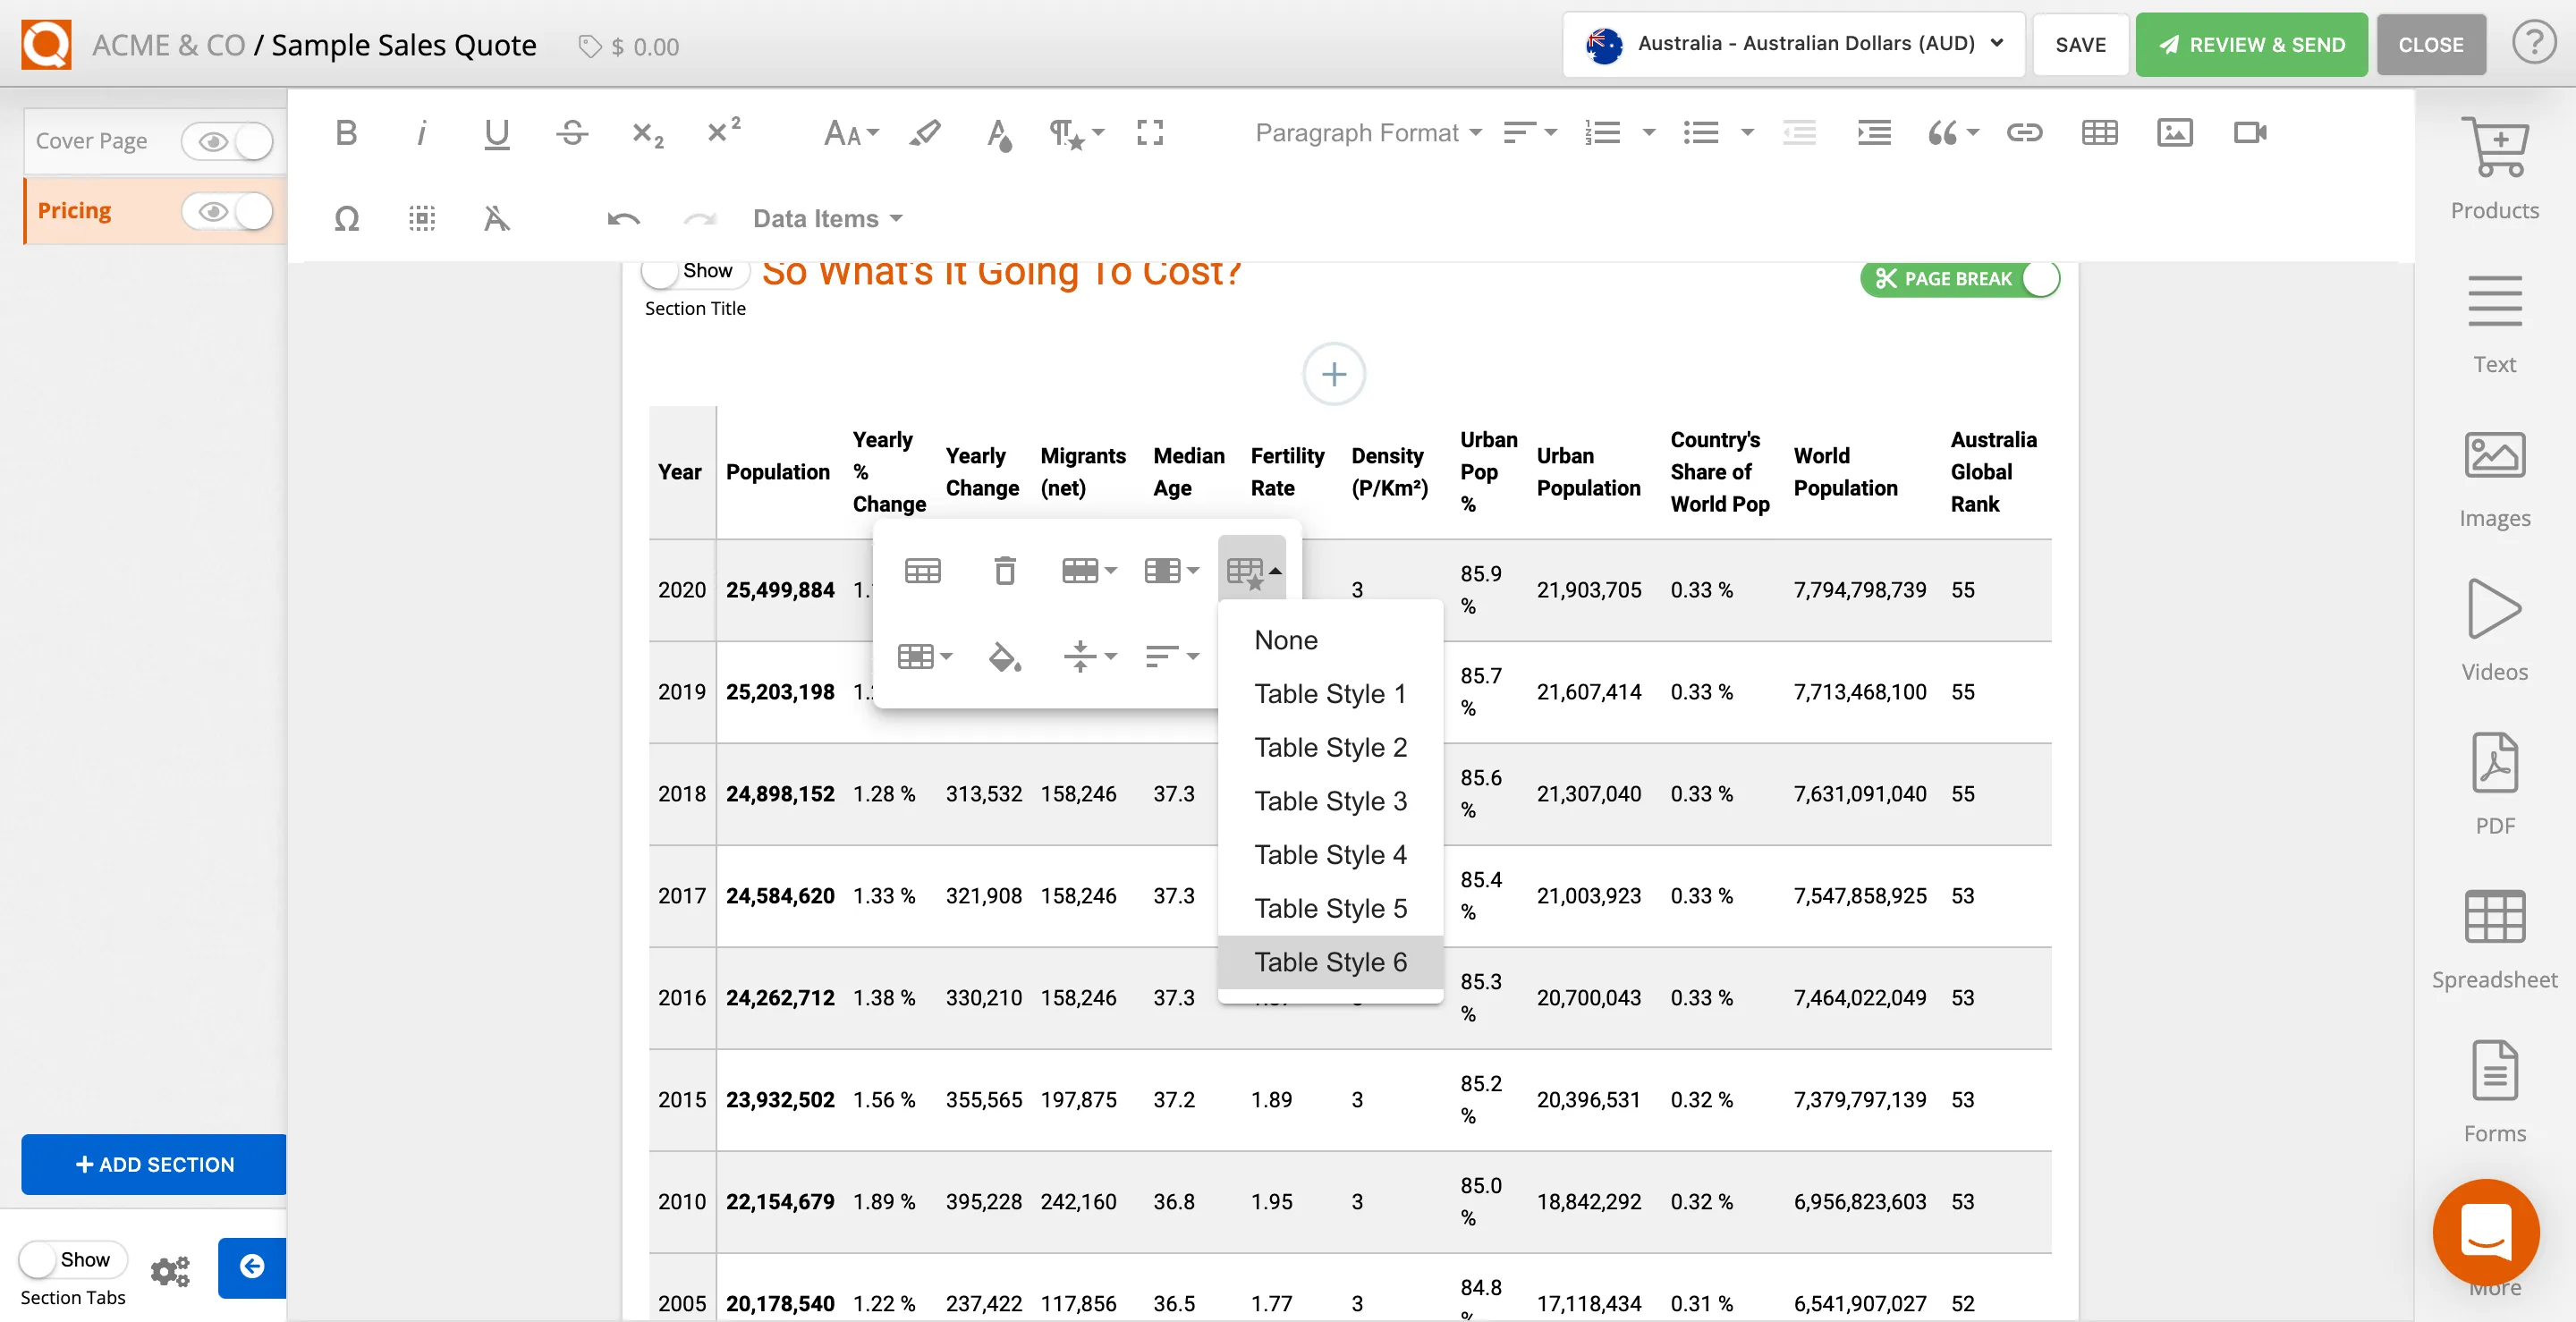Open the Australia currency selector

point(1792,44)
